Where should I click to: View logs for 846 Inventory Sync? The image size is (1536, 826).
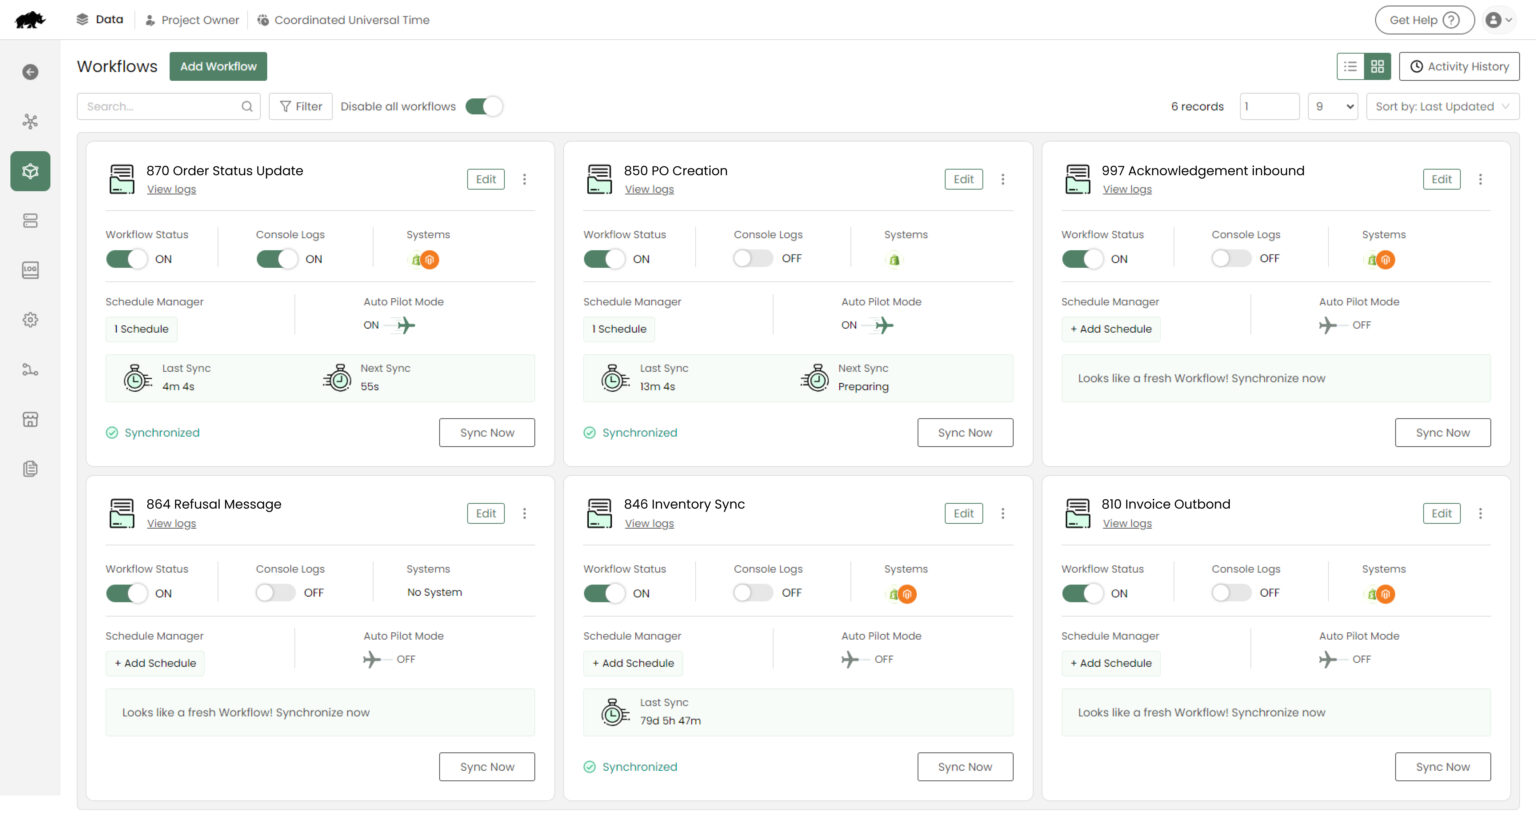click(649, 523)
